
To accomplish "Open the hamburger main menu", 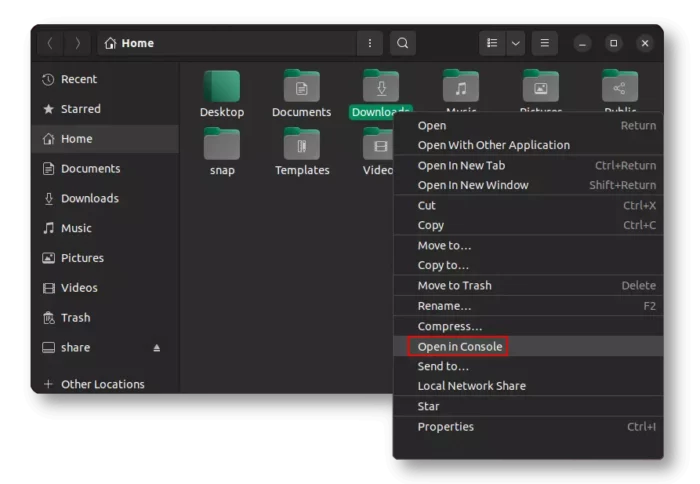I will click(545, 43).
